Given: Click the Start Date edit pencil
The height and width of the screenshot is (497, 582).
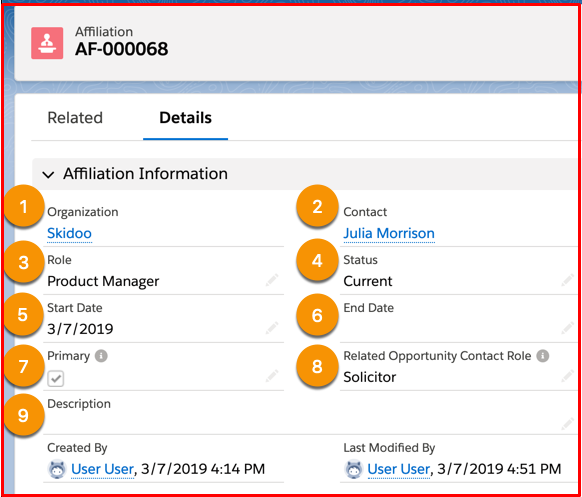Looking at the screenshot, I should pyautogui.click(x=272, y=328).
